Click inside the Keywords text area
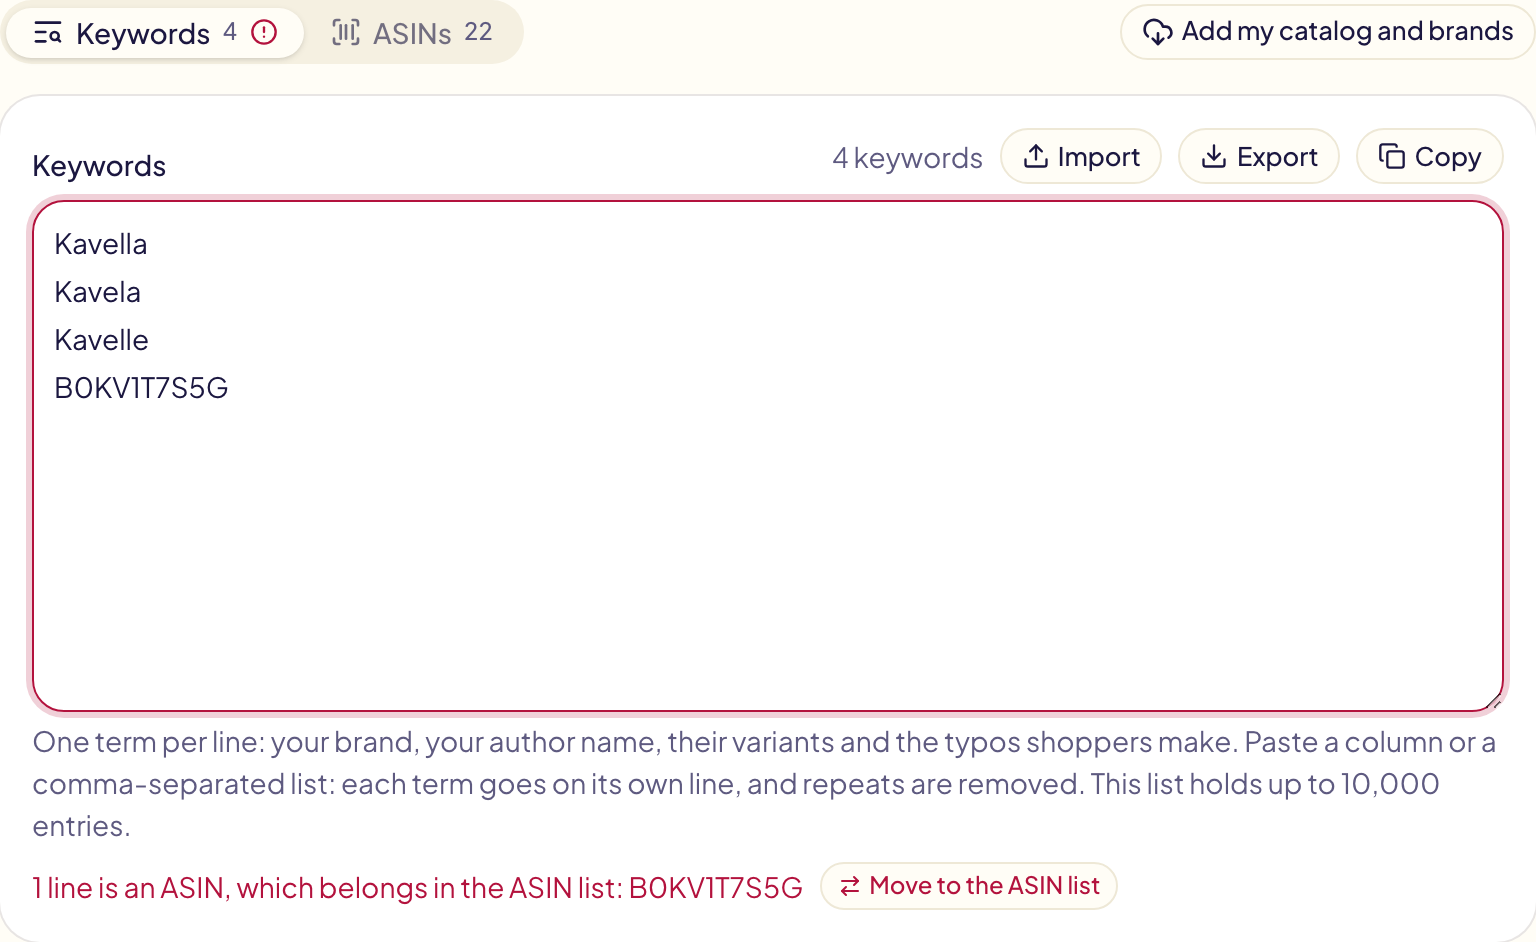 768,456
